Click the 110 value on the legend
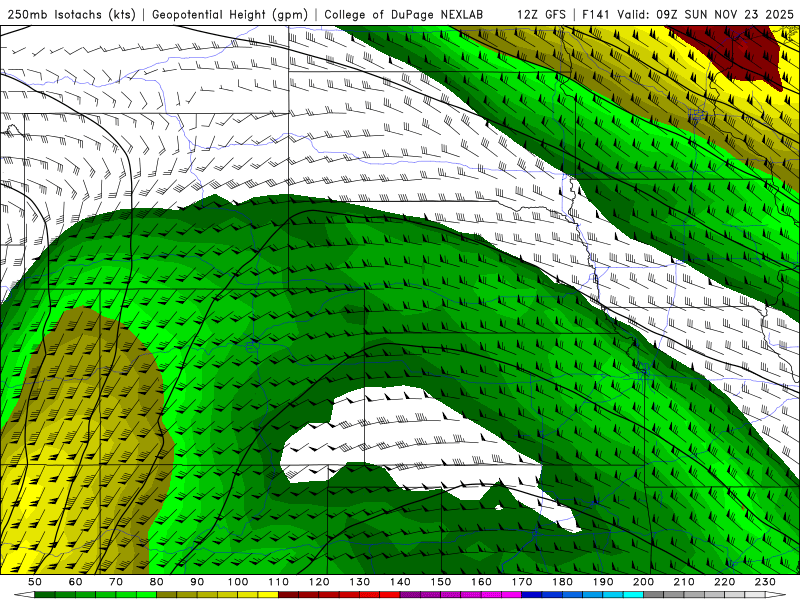 [x=279, y=582]
